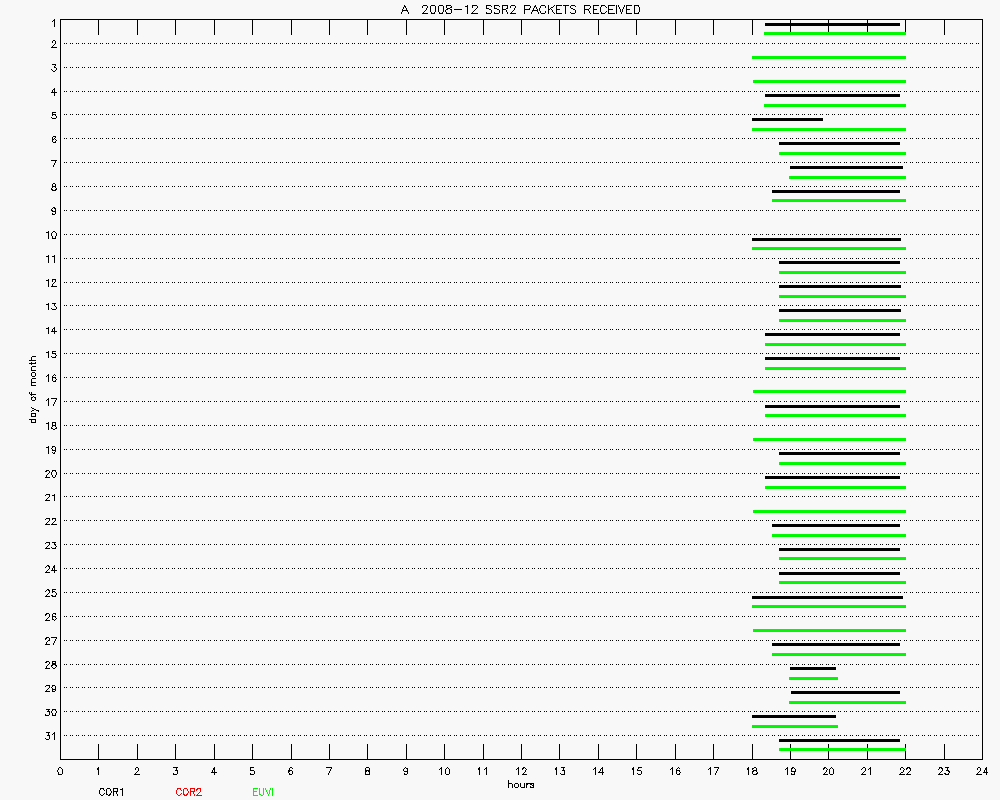Click the y-axis tick label 16
This screenshot has height=800, width=1000.
coord(48,378)
